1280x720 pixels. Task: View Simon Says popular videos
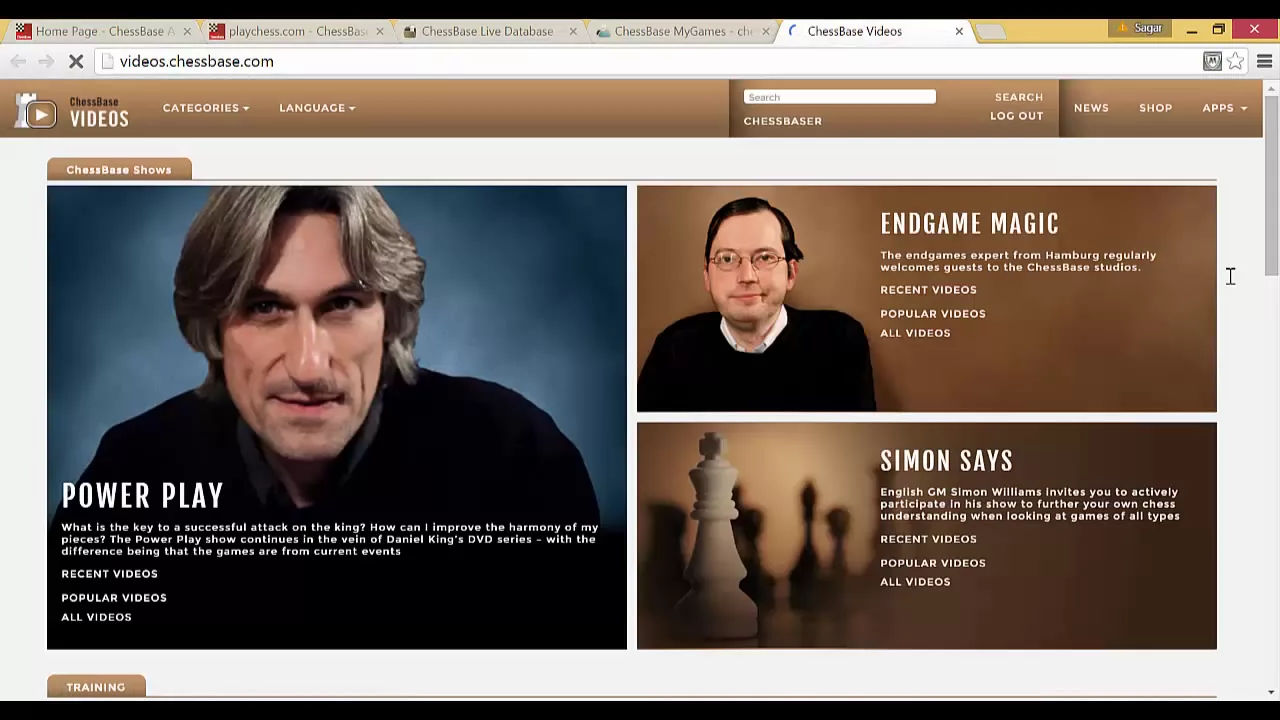pyautogui.click(x=933, y=563)
